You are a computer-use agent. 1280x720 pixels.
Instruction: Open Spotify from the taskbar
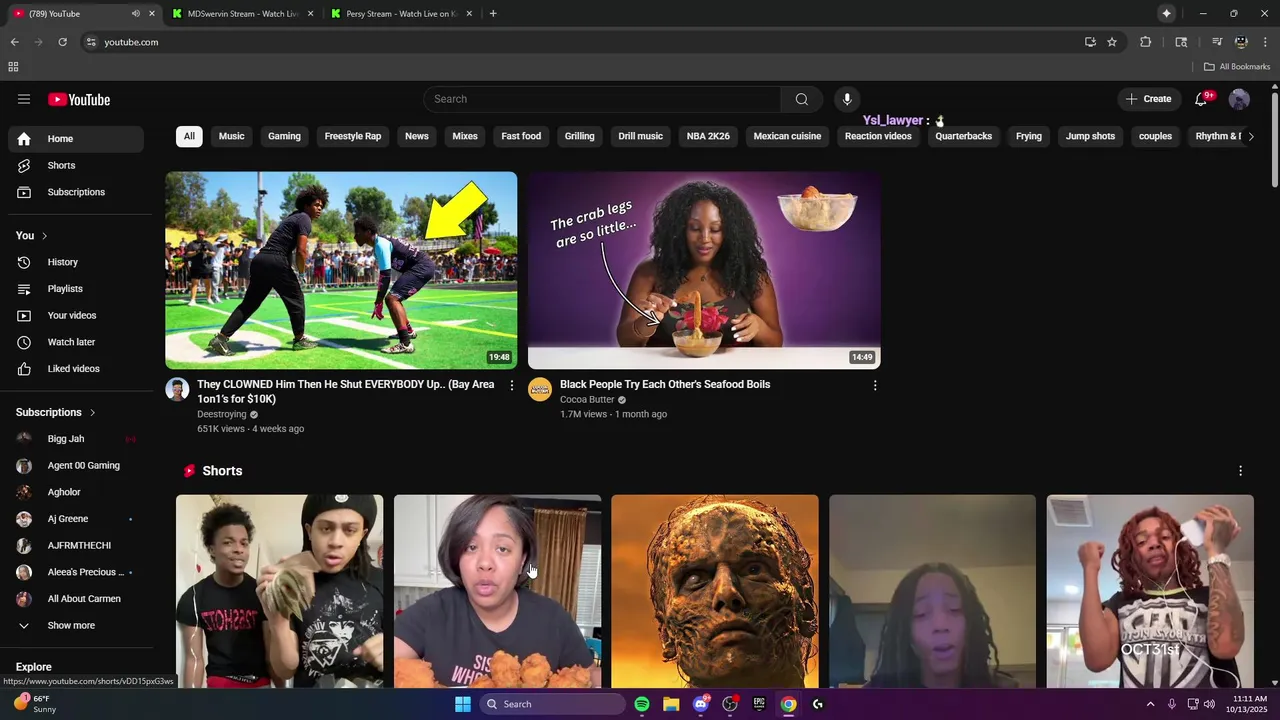coord(642,704)
